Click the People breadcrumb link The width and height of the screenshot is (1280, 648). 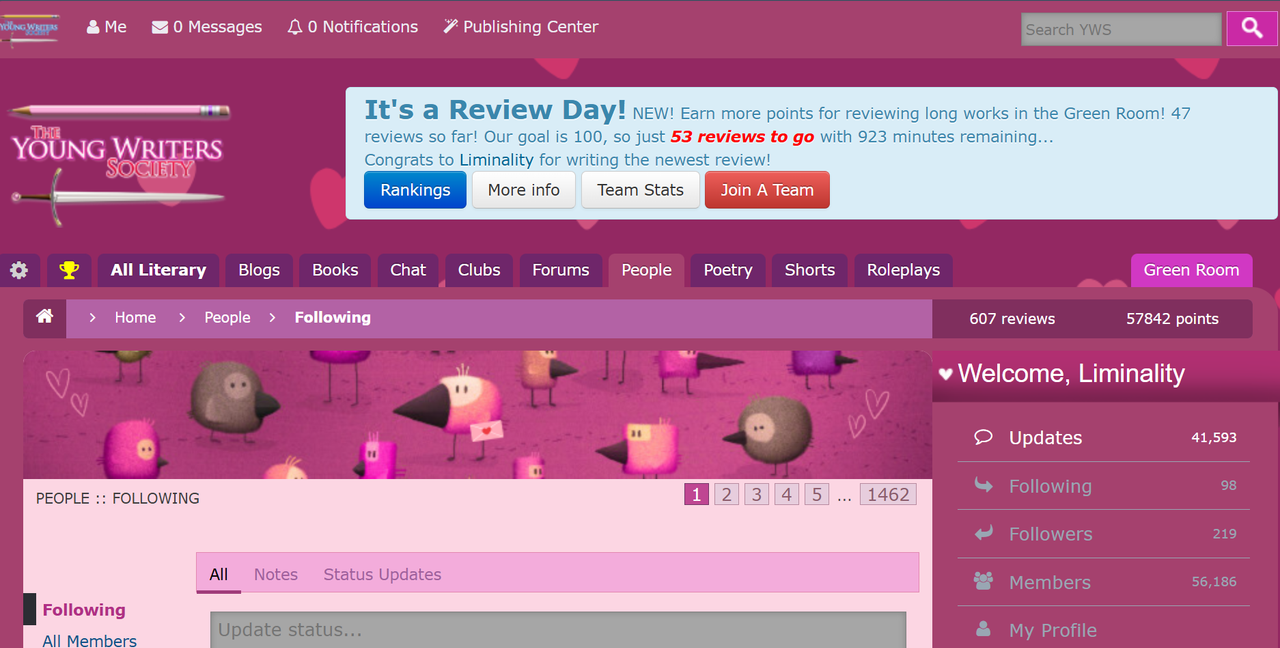[227, 318]
